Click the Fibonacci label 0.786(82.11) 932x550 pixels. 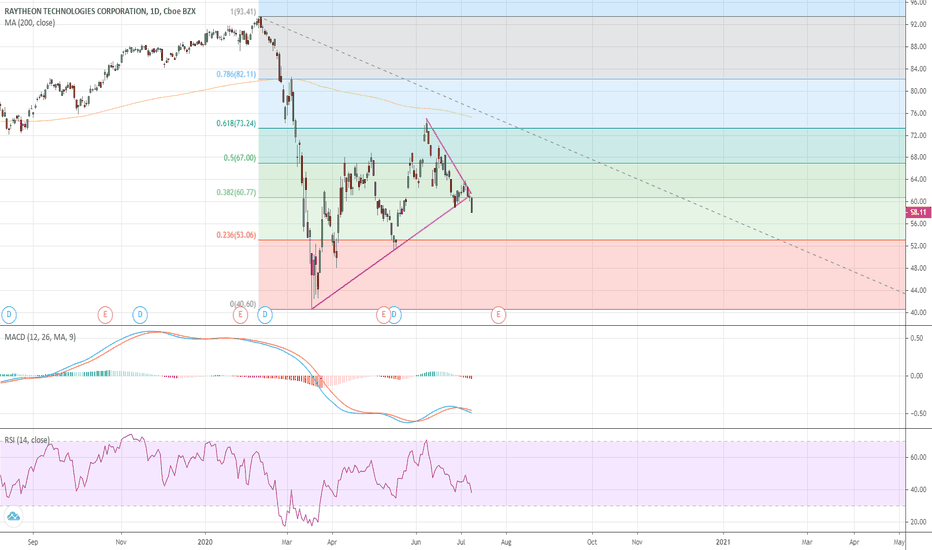click(236, 74)
